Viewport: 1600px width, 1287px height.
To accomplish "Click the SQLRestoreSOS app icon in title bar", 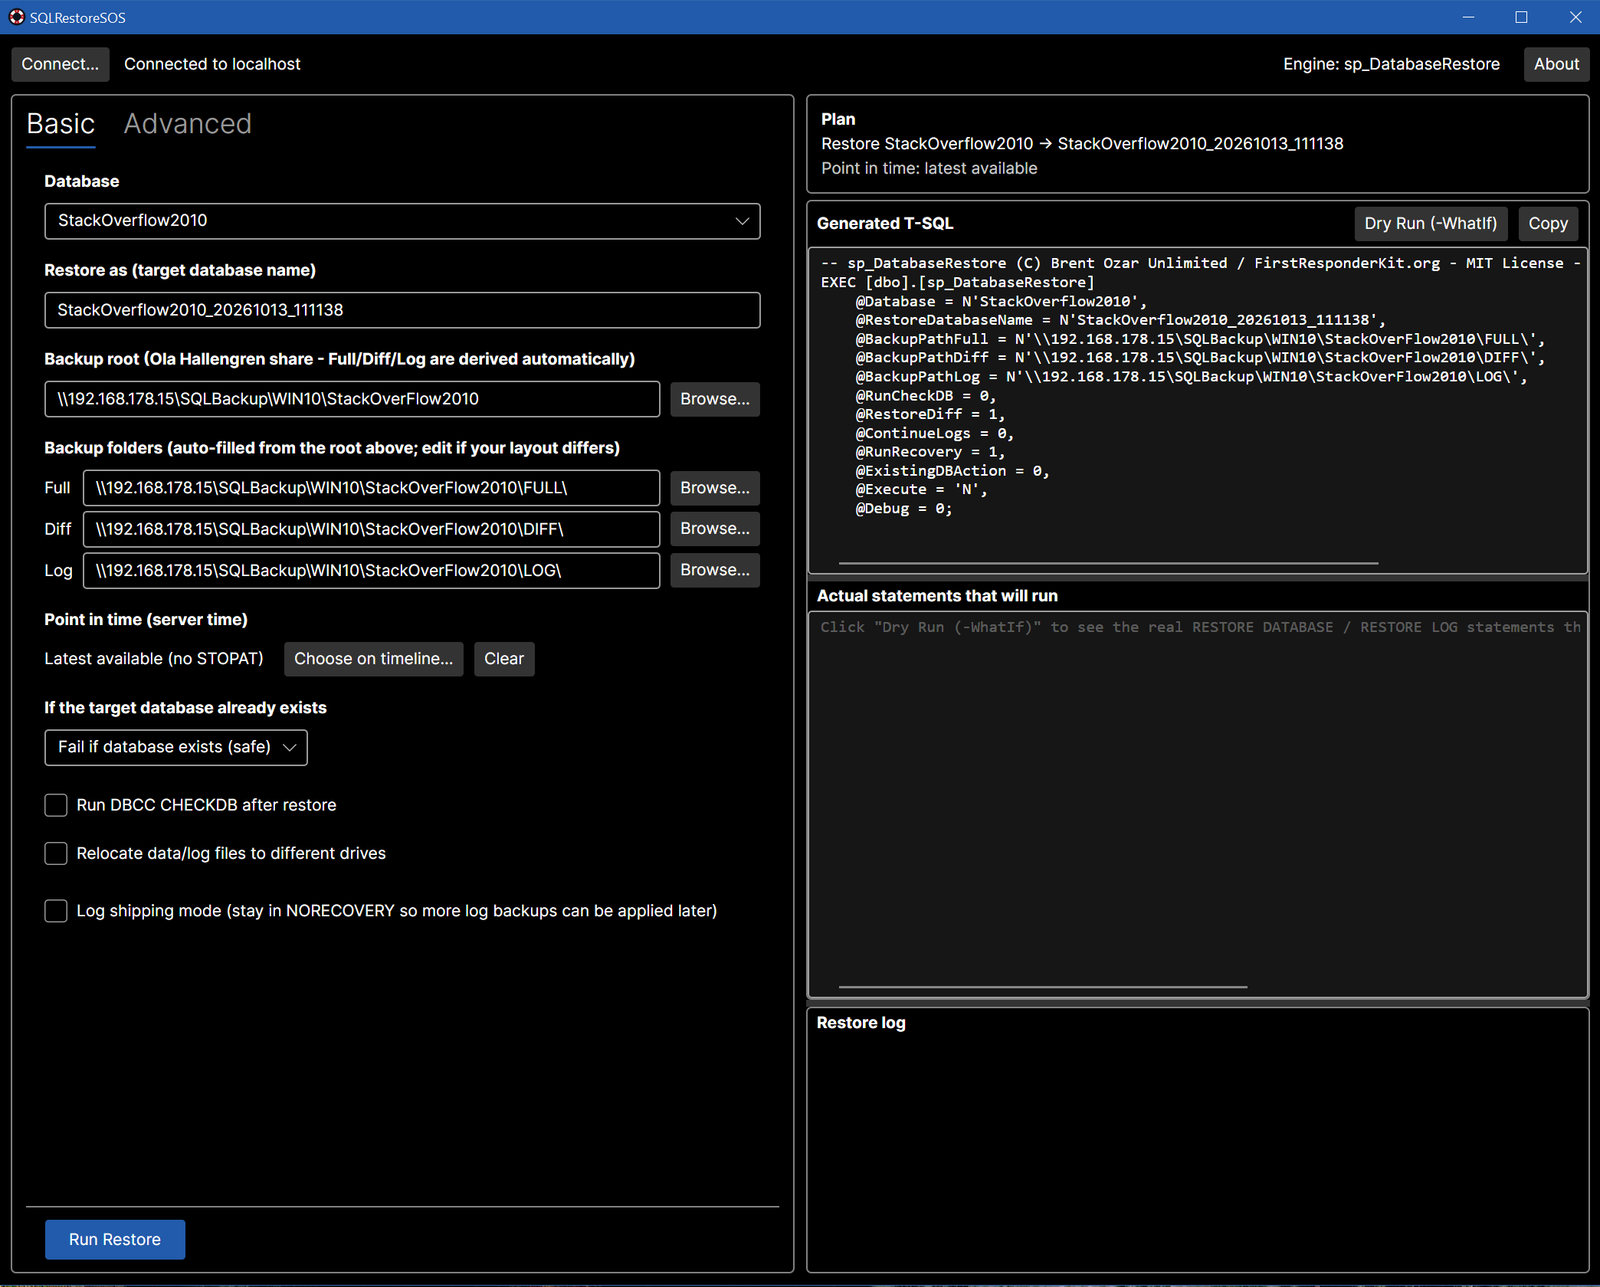I will point(17,17).
